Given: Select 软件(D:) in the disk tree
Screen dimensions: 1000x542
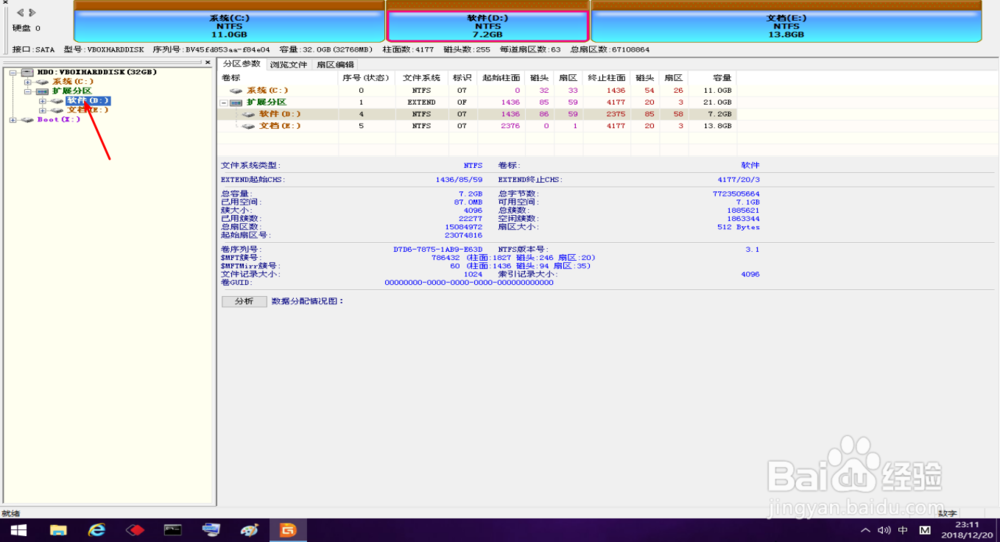Looking at the screenshot, I should tap(88, 101).
